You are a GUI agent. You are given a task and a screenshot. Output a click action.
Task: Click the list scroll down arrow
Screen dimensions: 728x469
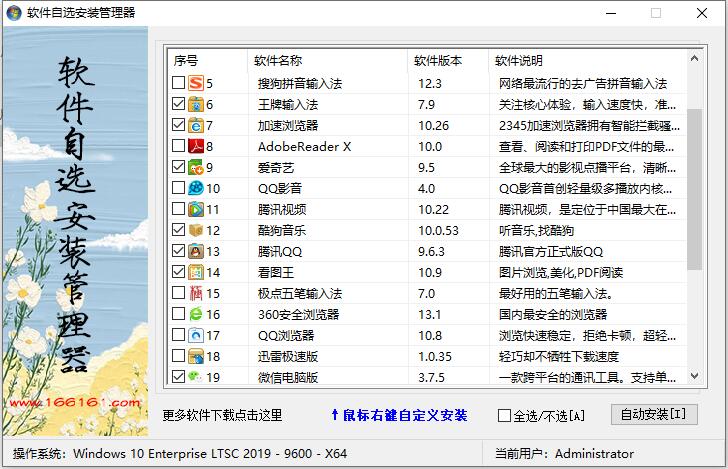[695, 376]
